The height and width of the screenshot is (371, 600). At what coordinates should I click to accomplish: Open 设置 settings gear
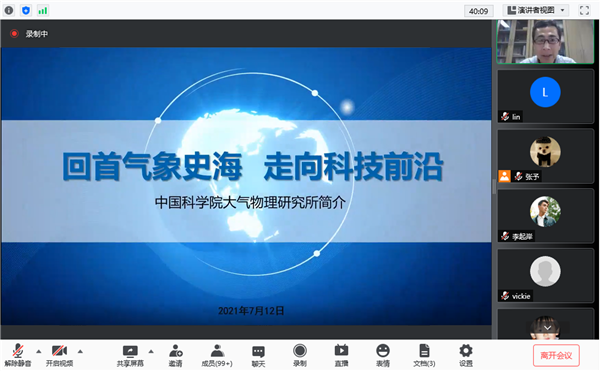[x=466, y=356]
